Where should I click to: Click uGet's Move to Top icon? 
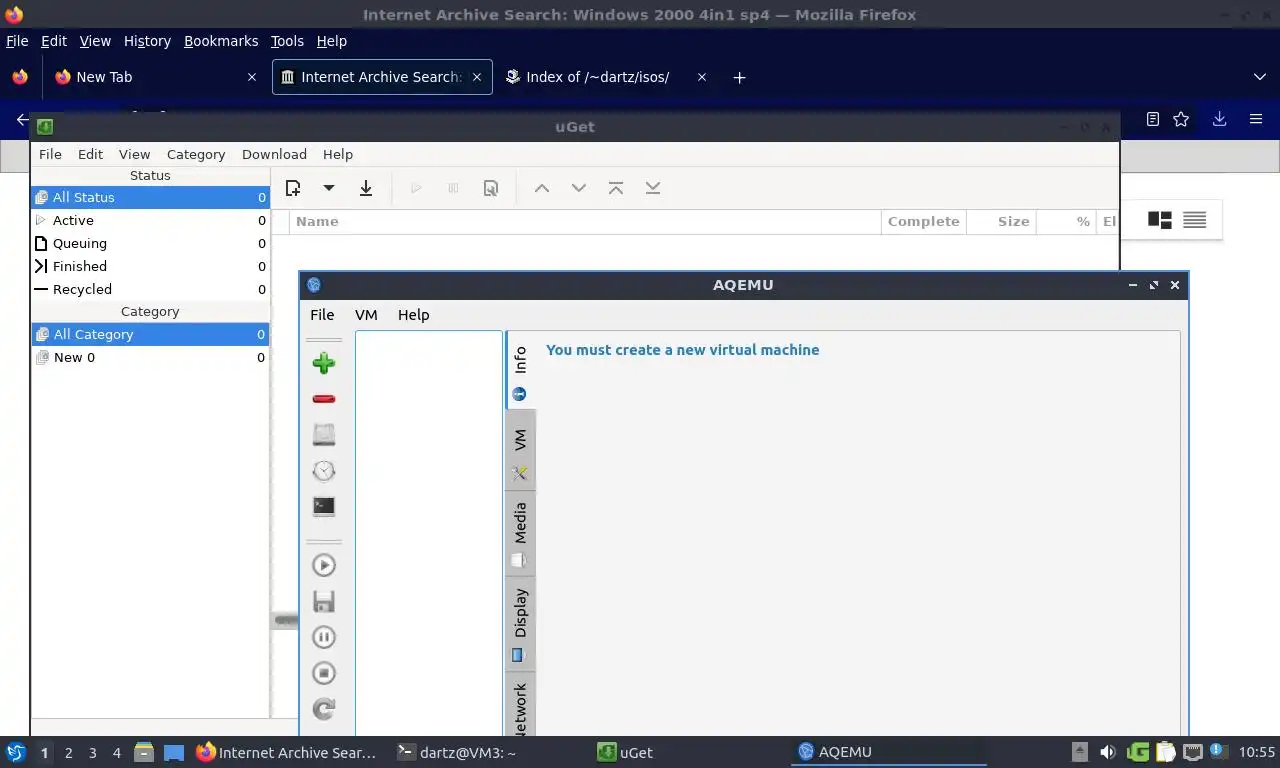(615, 188)
